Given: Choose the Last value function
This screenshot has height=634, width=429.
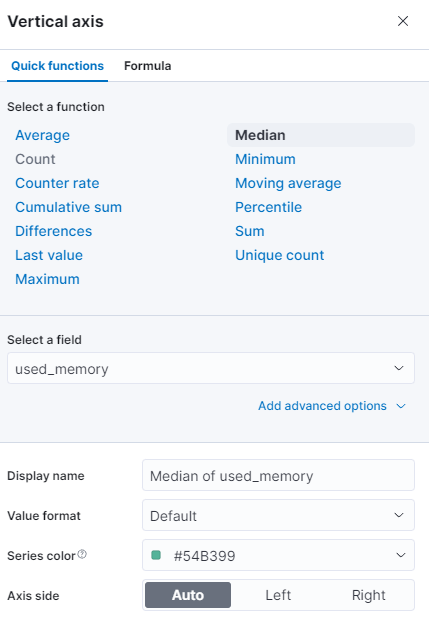Looking at the screenshot, I should 49,255.
